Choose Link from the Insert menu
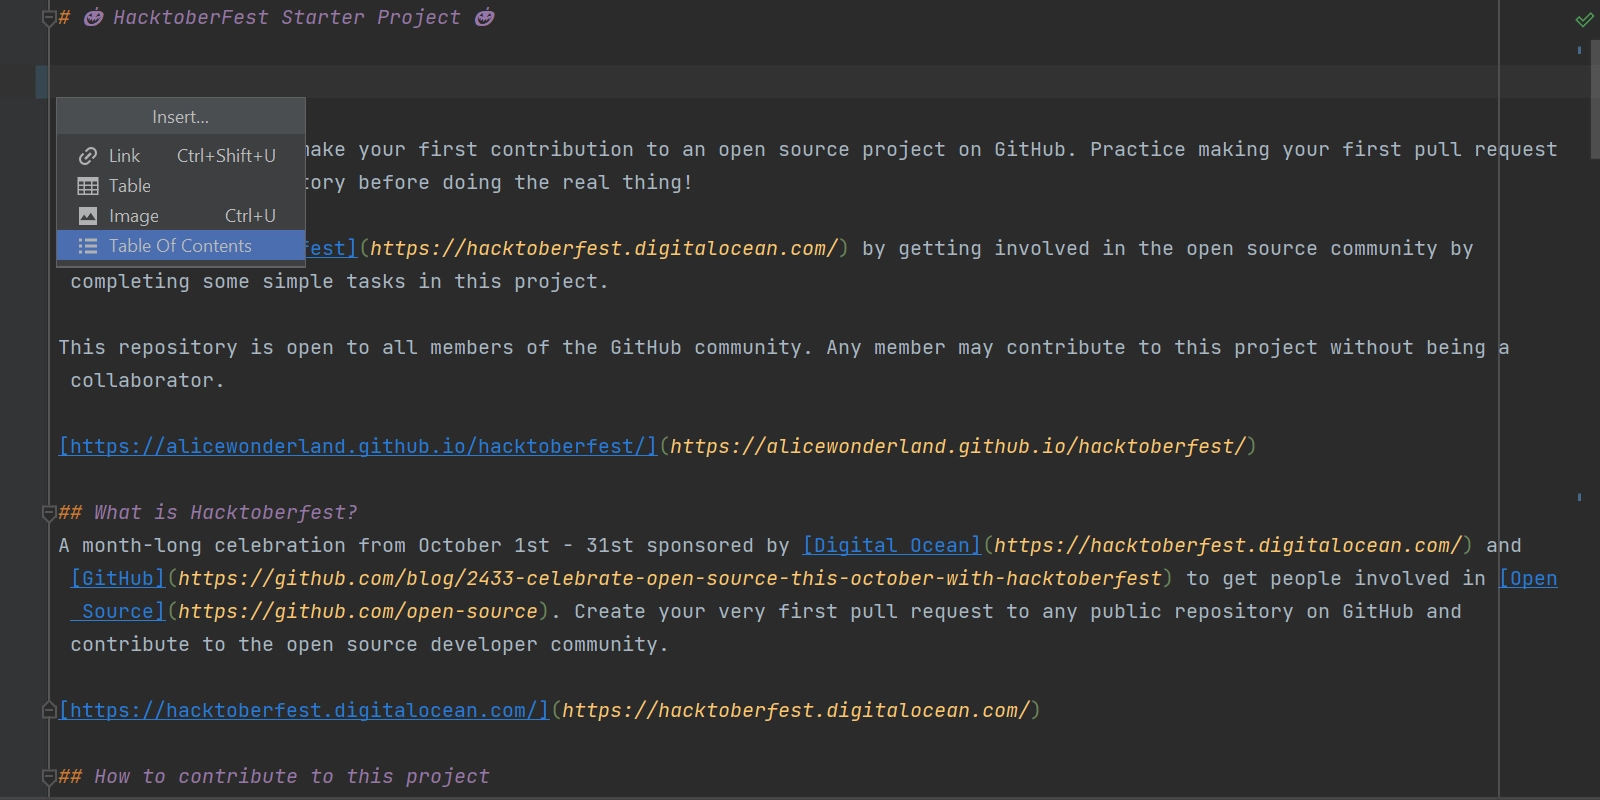The width and height of the screenshot is (1600, 800). click(x=181, y=156)
